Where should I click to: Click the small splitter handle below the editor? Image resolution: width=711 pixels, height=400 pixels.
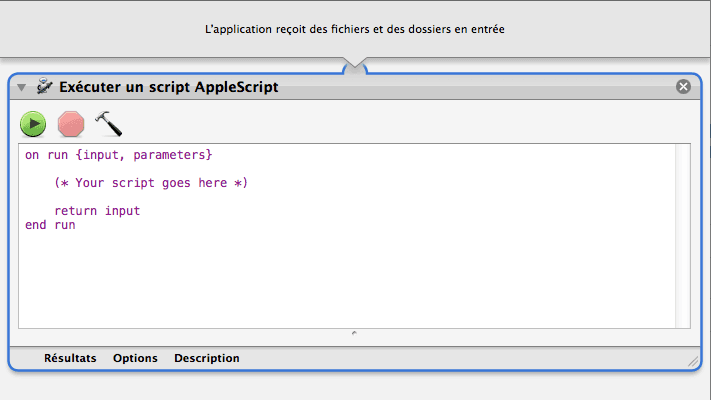point(354,333)
